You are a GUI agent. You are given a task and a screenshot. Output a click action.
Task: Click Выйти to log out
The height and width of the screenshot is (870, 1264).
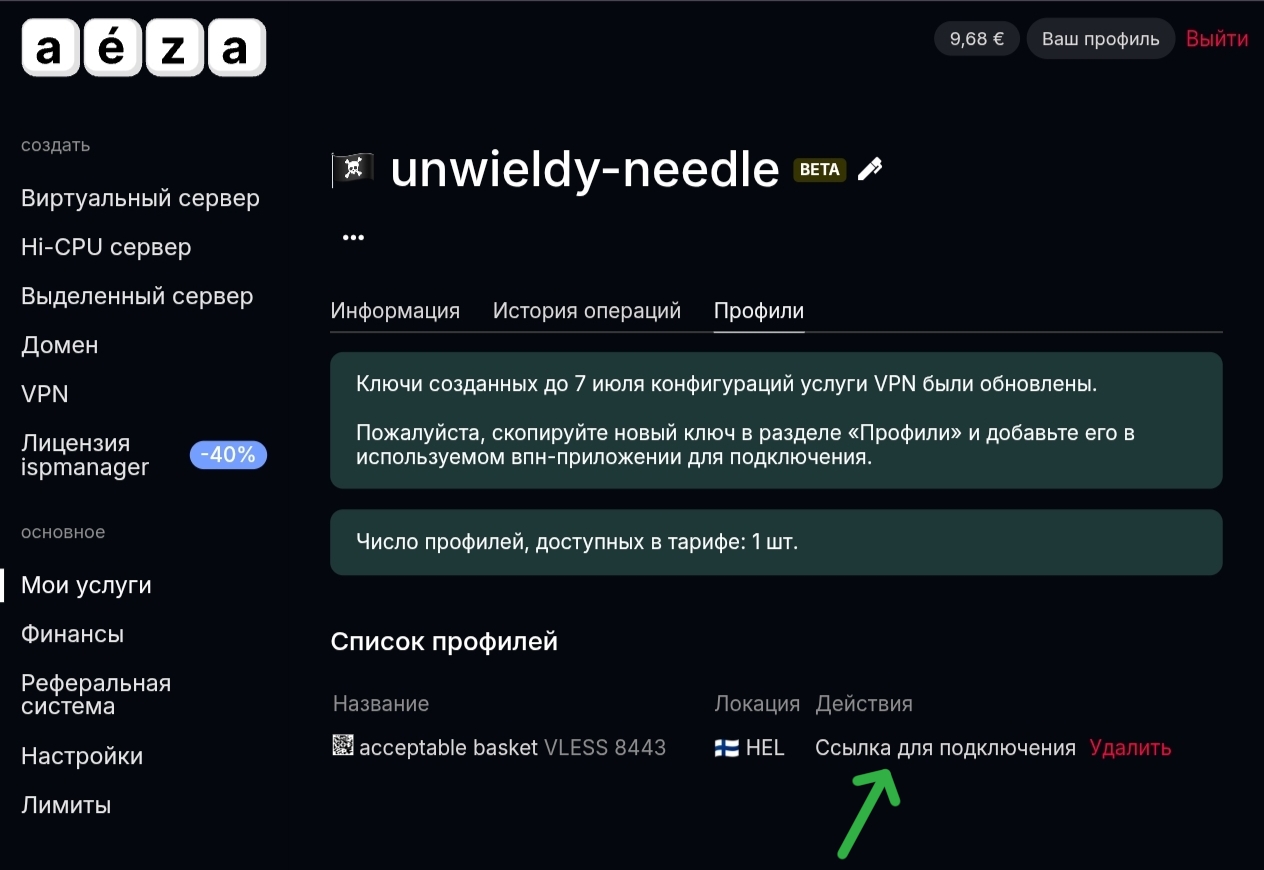click(1217, 39)
